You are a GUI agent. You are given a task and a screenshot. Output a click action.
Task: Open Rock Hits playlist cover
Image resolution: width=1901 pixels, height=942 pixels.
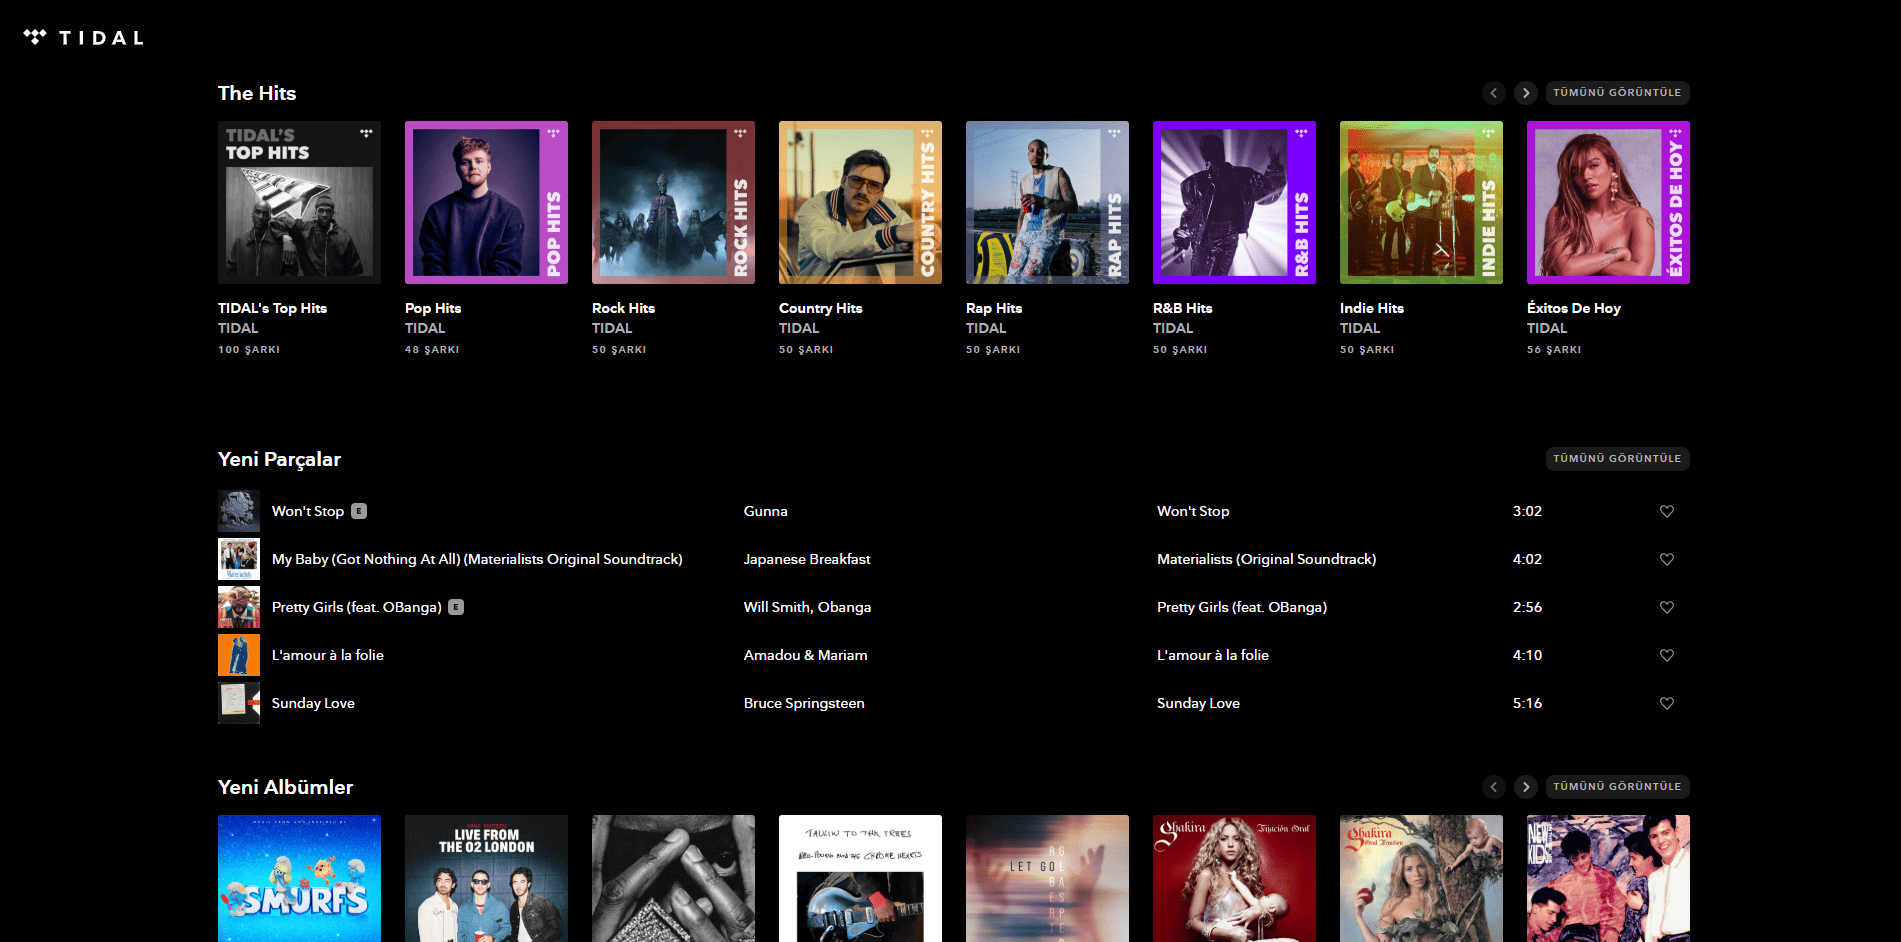pos(673,203)
